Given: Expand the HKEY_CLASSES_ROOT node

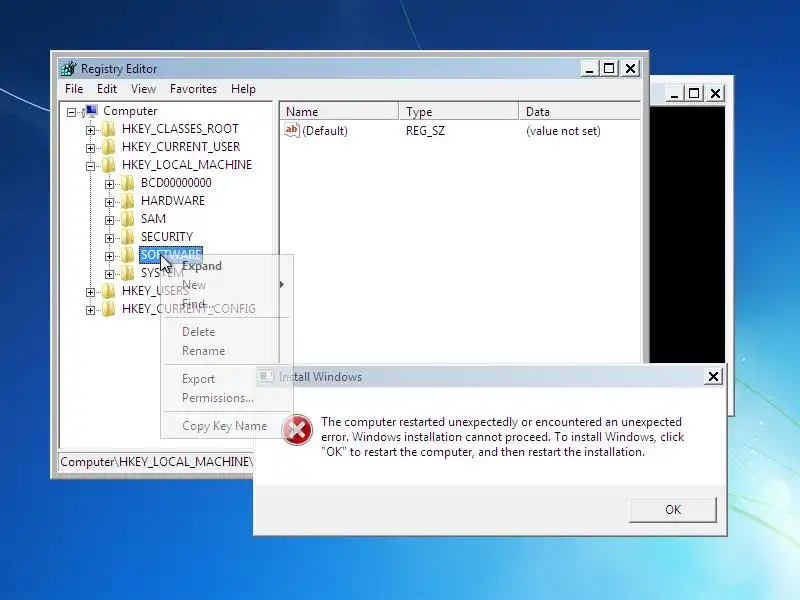Looking at the screenshot, I should pyautogui.click(x=90, y=130).
